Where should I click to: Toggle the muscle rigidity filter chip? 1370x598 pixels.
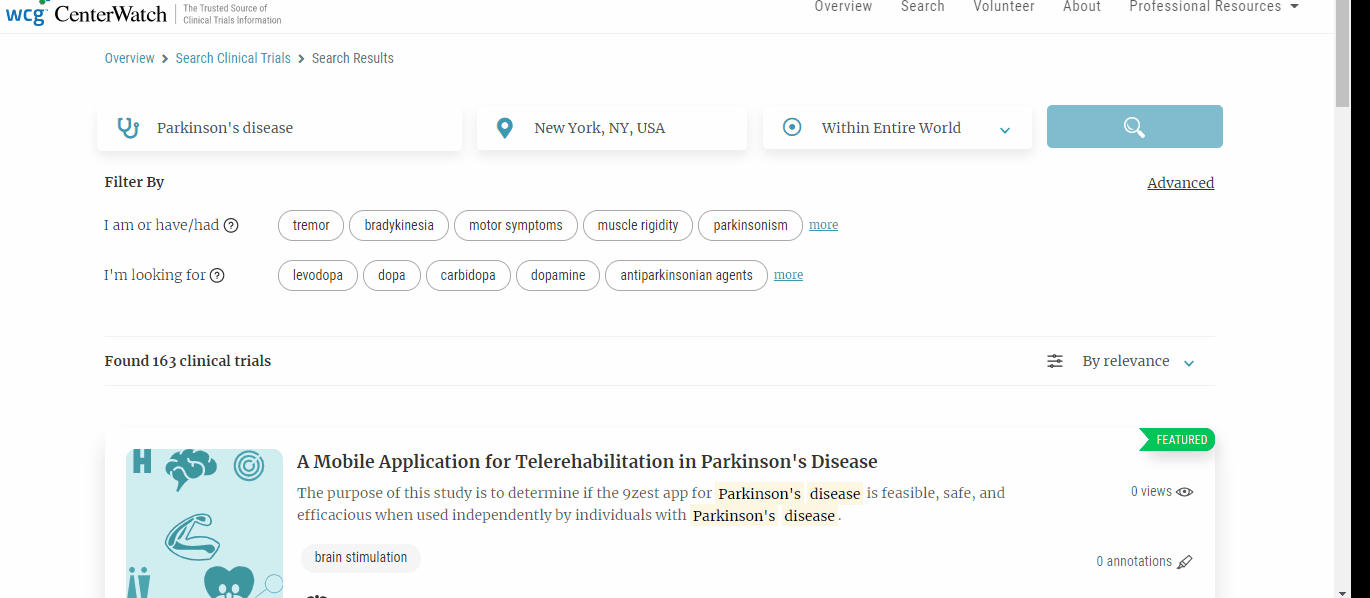[637, 225]
